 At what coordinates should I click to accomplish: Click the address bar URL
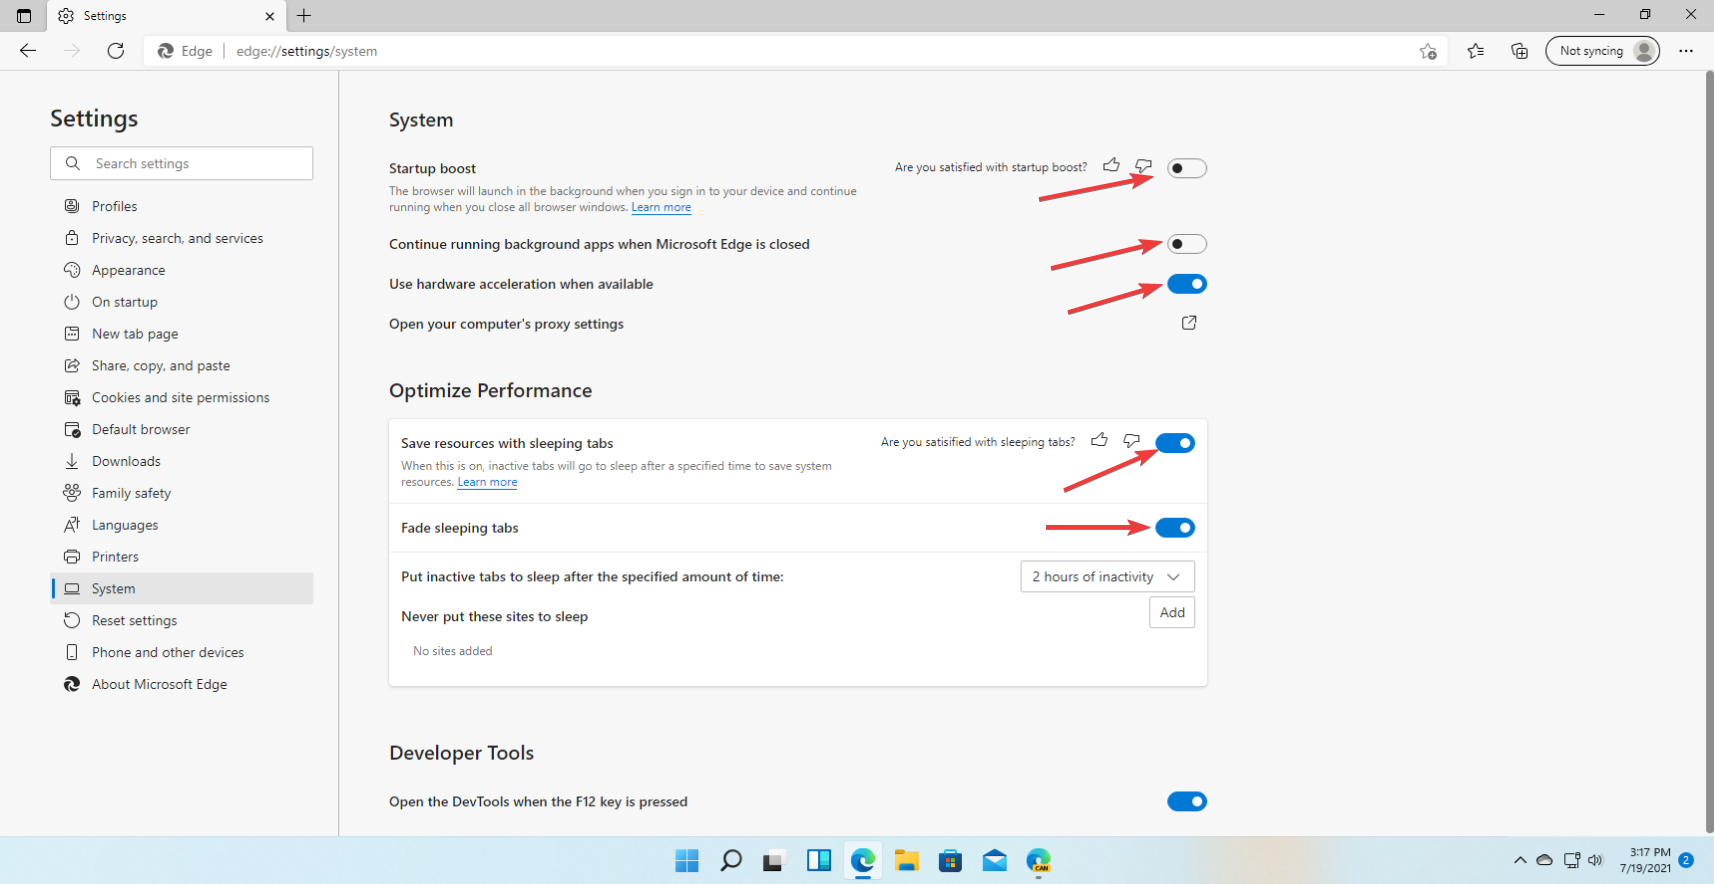307,51
